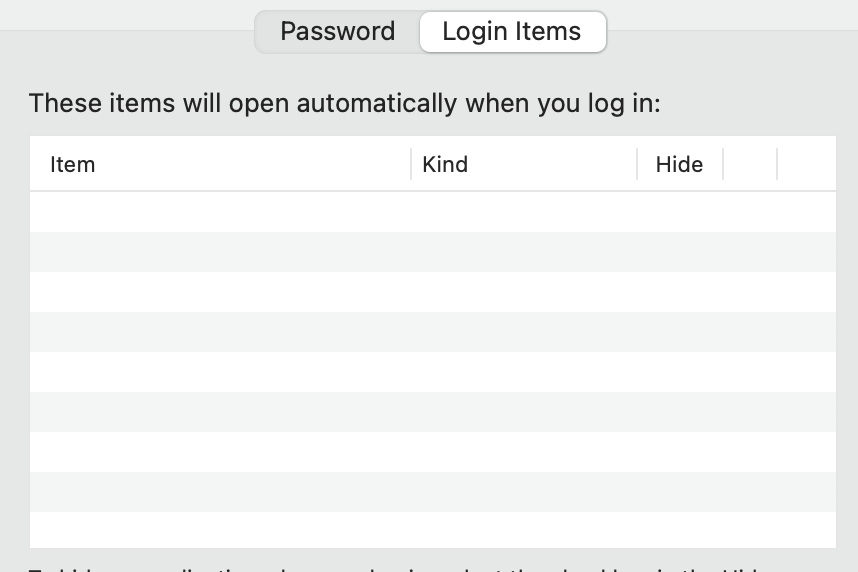The height and width of the screenshot is (572, 858).
Task: Select the seventh empty row in the table
Action: point(432,452)
